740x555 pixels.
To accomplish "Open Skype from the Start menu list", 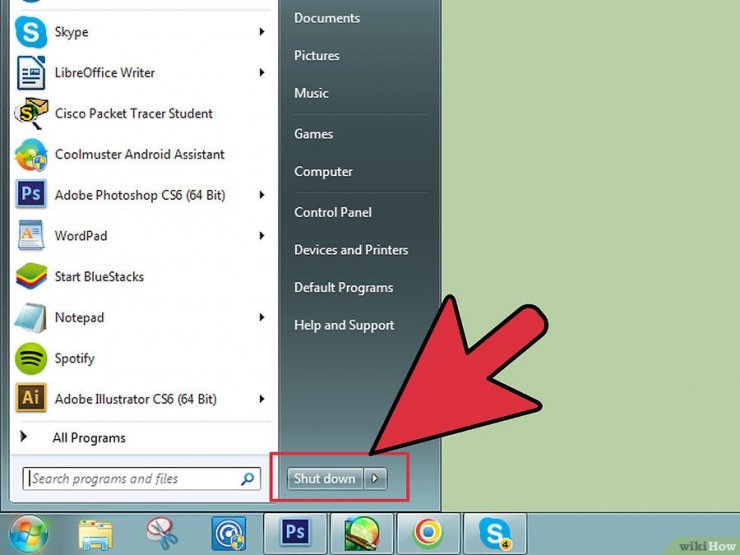I will pyautogui.click(x=71, y=32).
